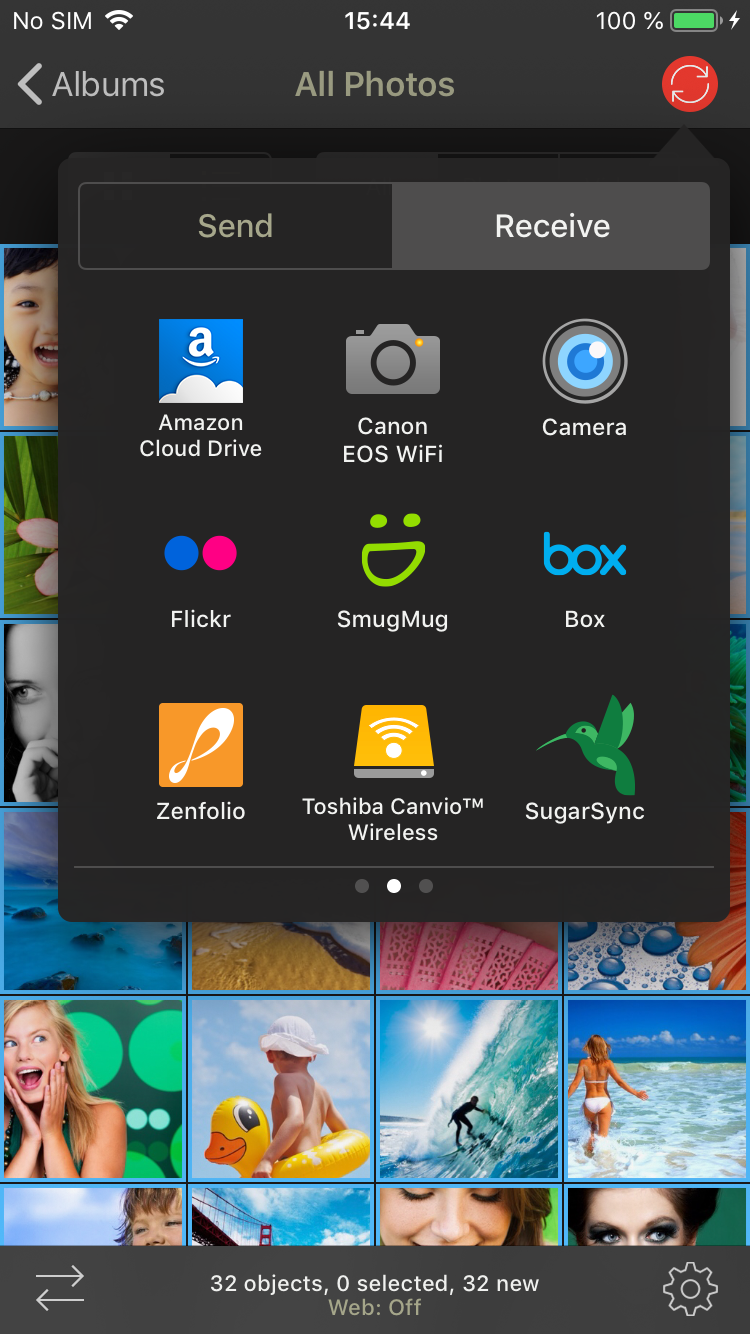Go back to Albums
Viewport: 750px width, 1334px height.
tap(91, 85)
